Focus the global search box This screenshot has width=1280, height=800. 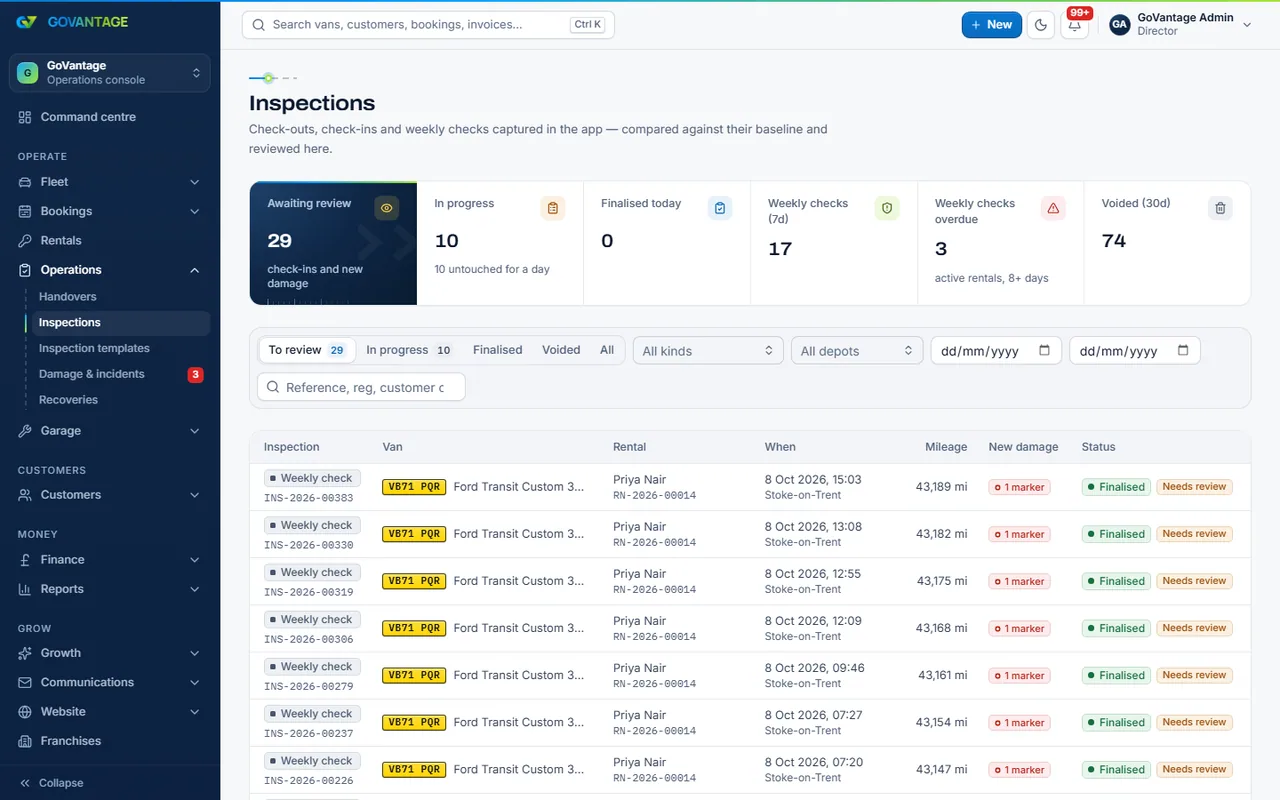428,25
